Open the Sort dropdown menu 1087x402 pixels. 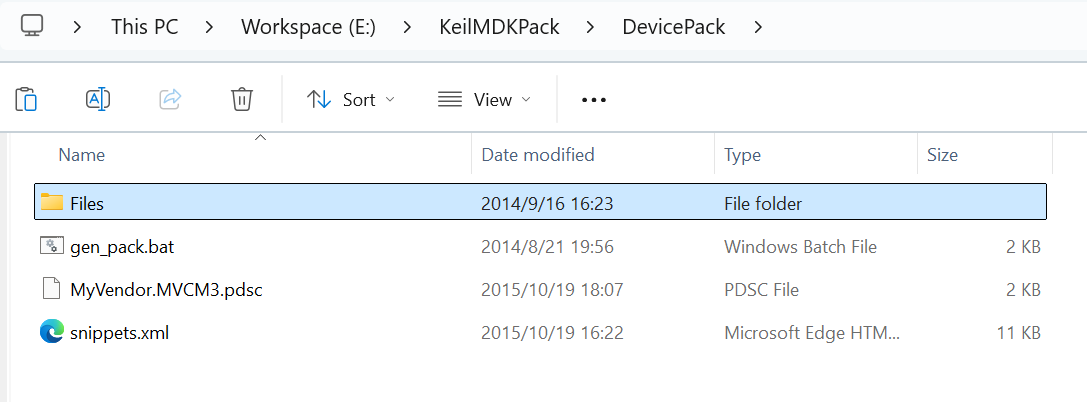coord(351,99)
